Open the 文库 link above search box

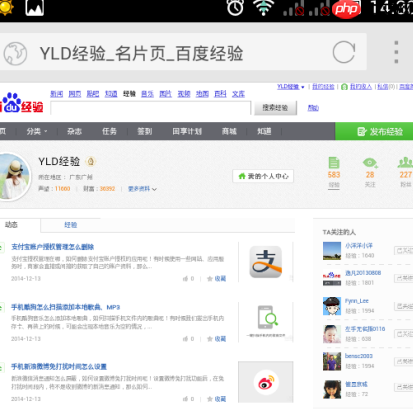238,94
